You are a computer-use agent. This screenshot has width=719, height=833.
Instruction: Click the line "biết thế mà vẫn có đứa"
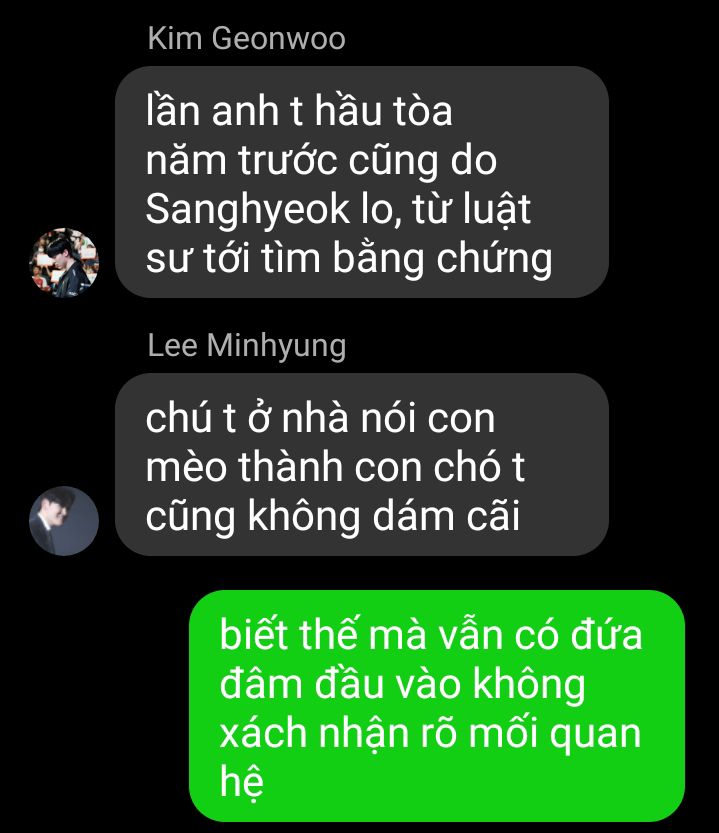point(431,635)
